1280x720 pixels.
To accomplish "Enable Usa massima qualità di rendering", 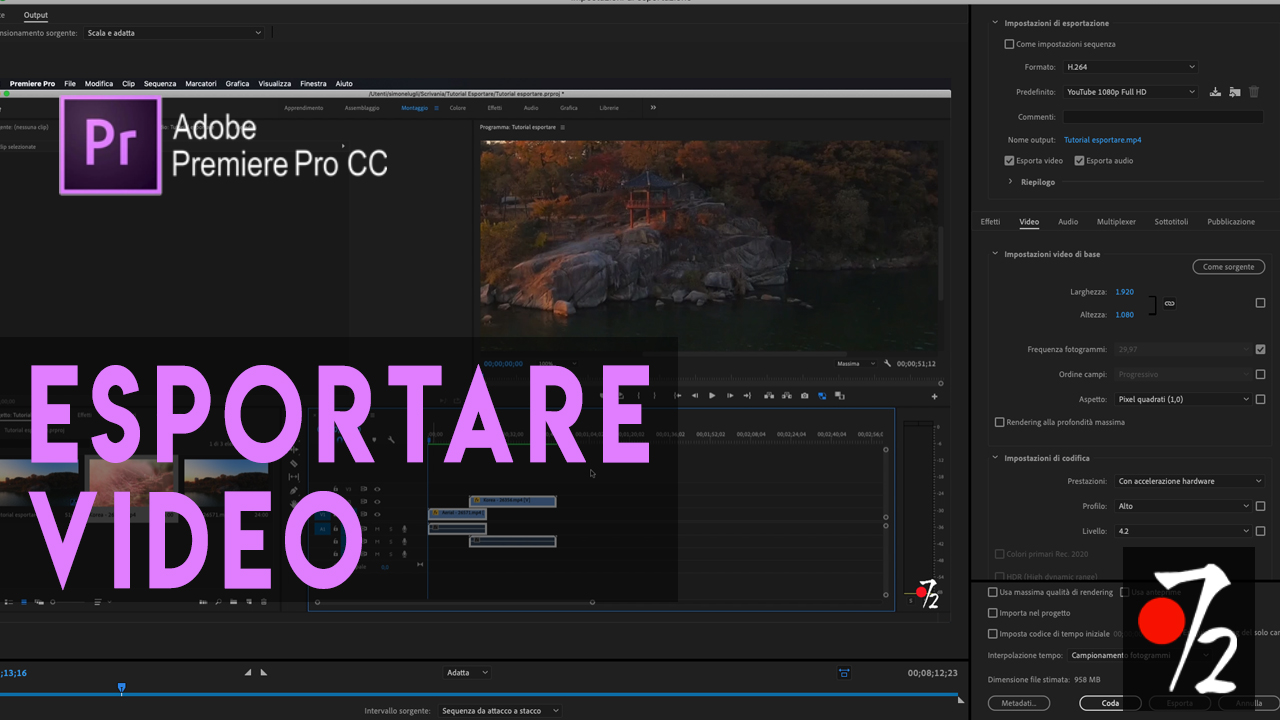I will click(993, 592).
